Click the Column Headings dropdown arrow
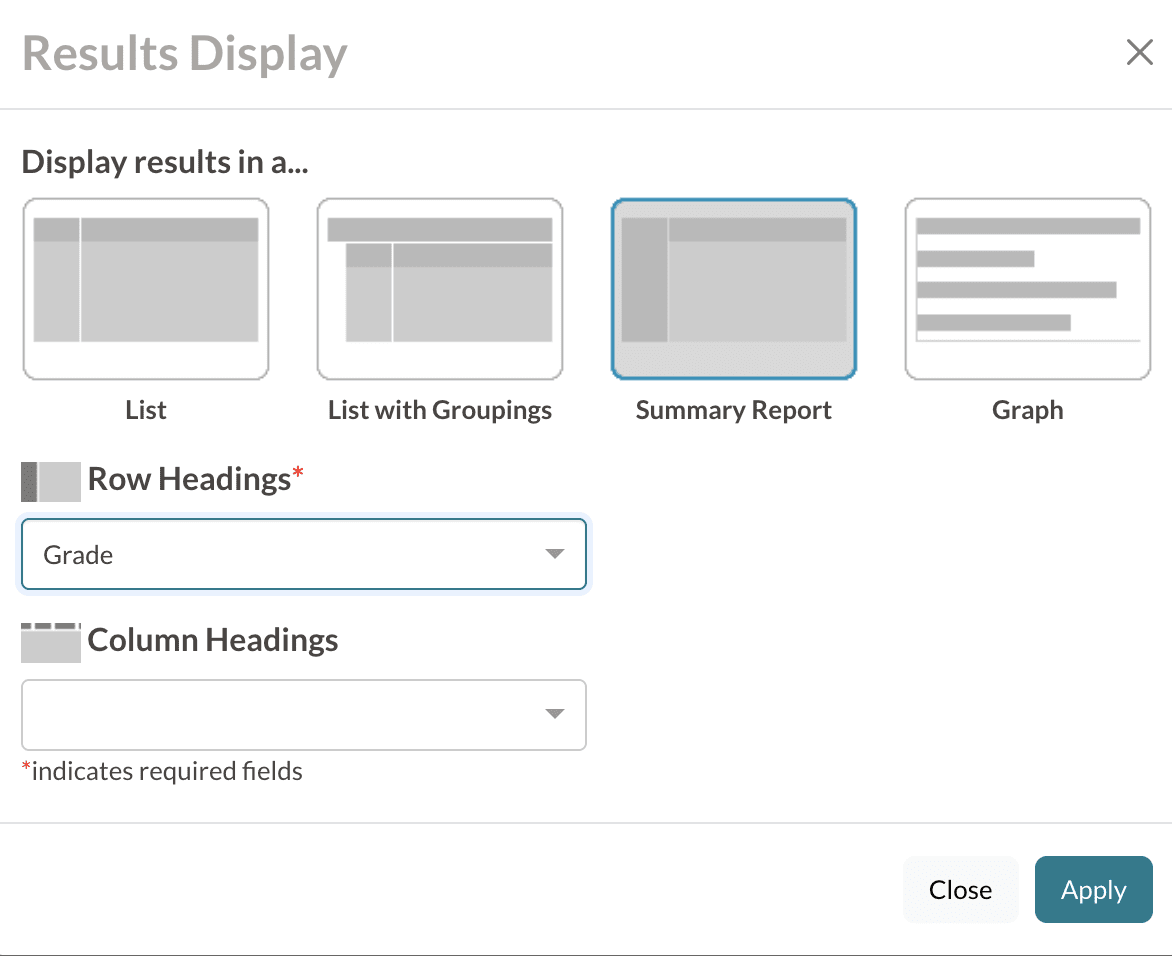This screenshot has width=1172, height=956. 555,714
